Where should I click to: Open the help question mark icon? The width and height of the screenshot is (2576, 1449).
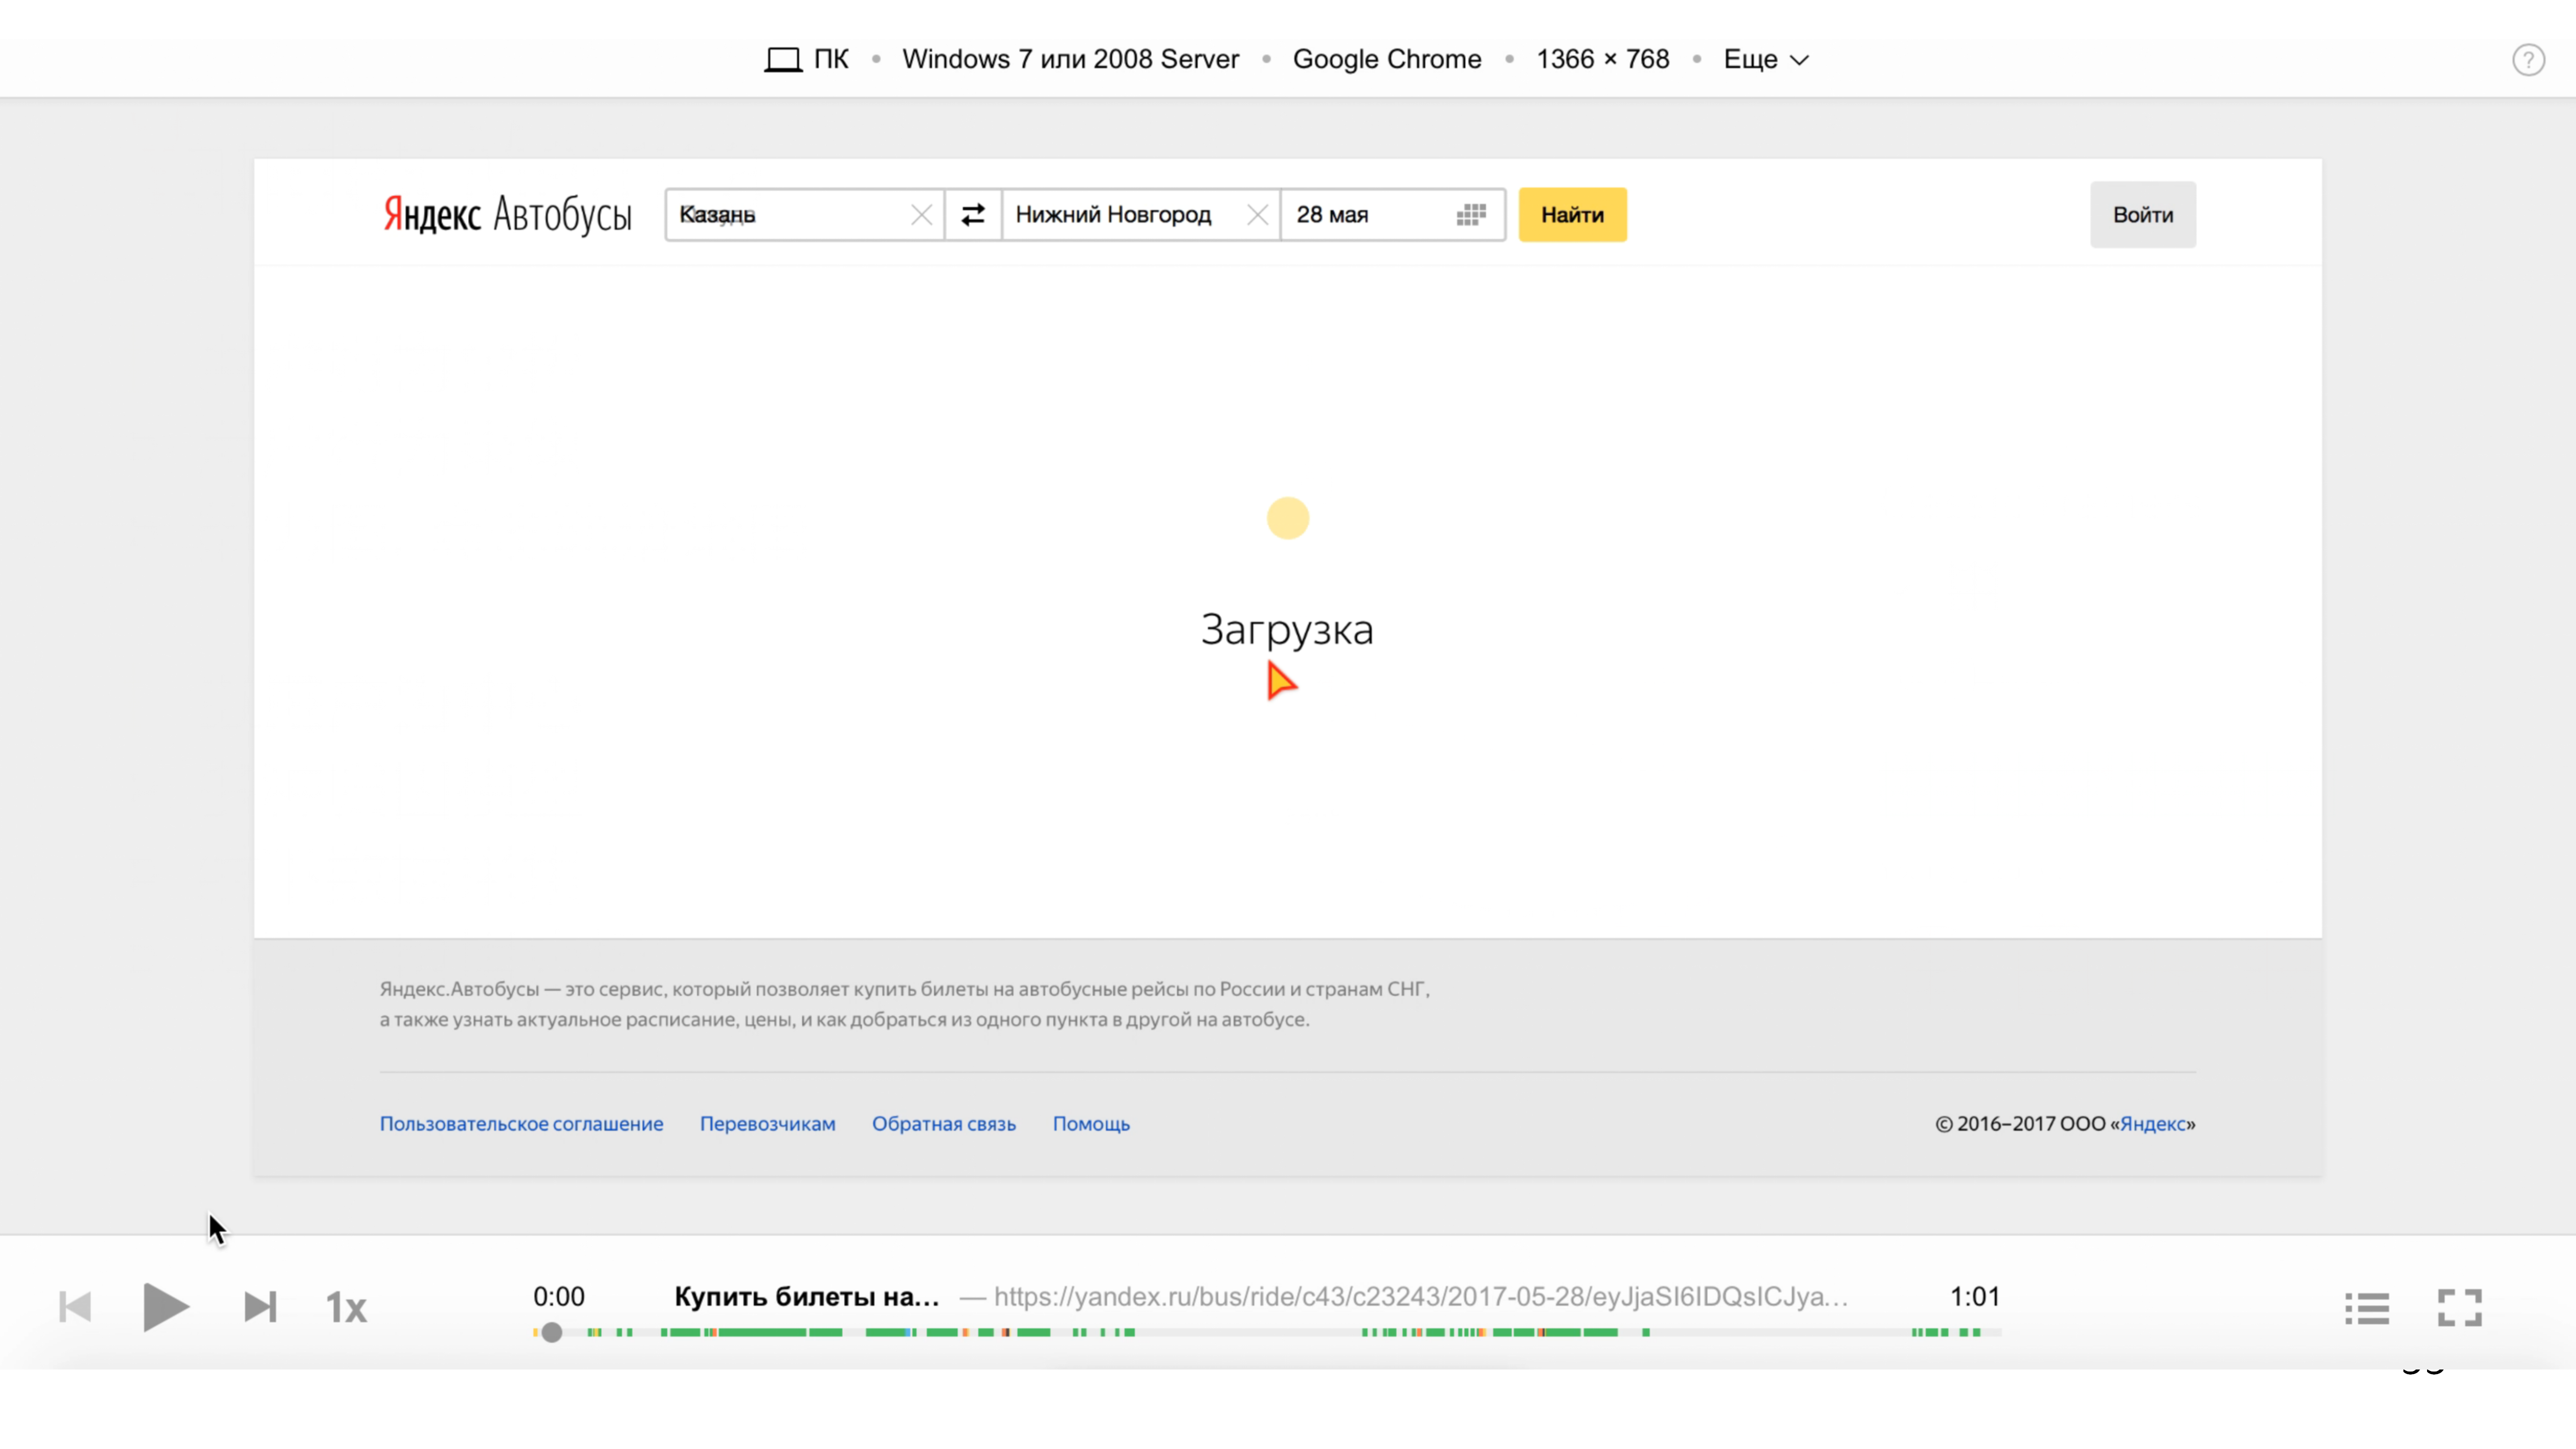pyautogui.click(x=2528, y=60)
